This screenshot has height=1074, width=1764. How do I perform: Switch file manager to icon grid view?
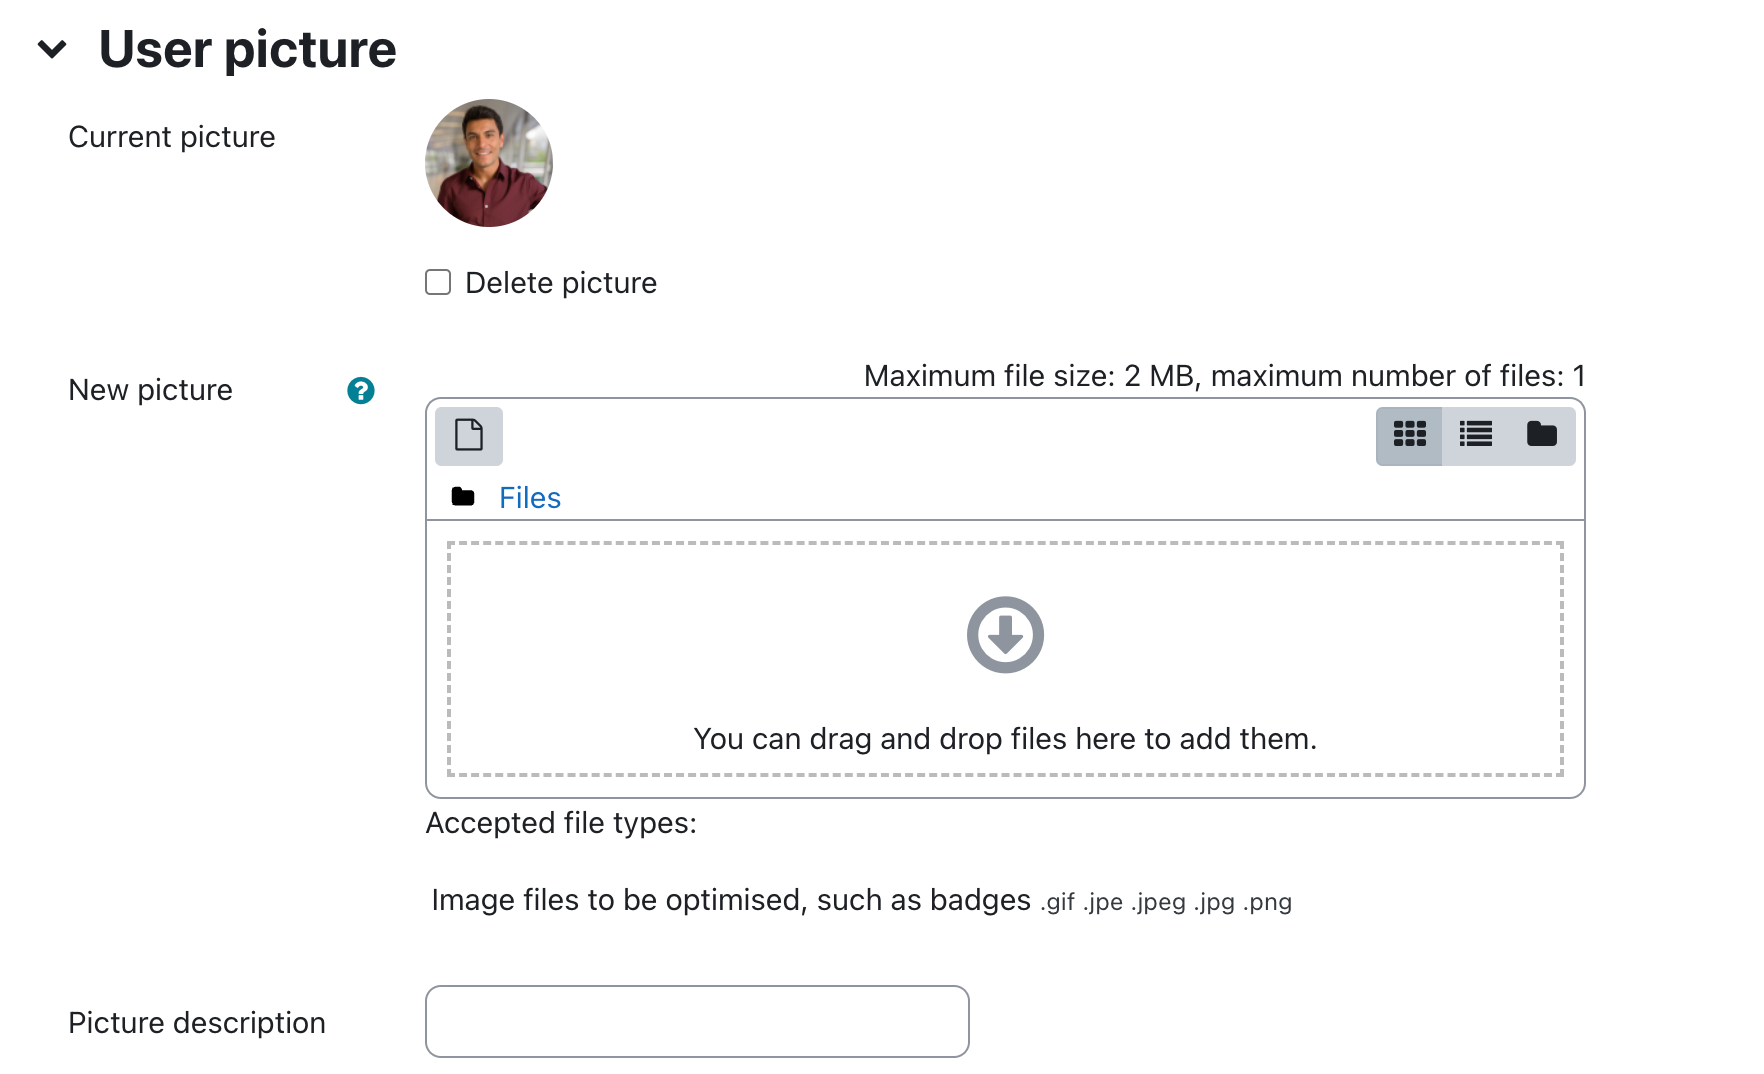coord(1409,435)
